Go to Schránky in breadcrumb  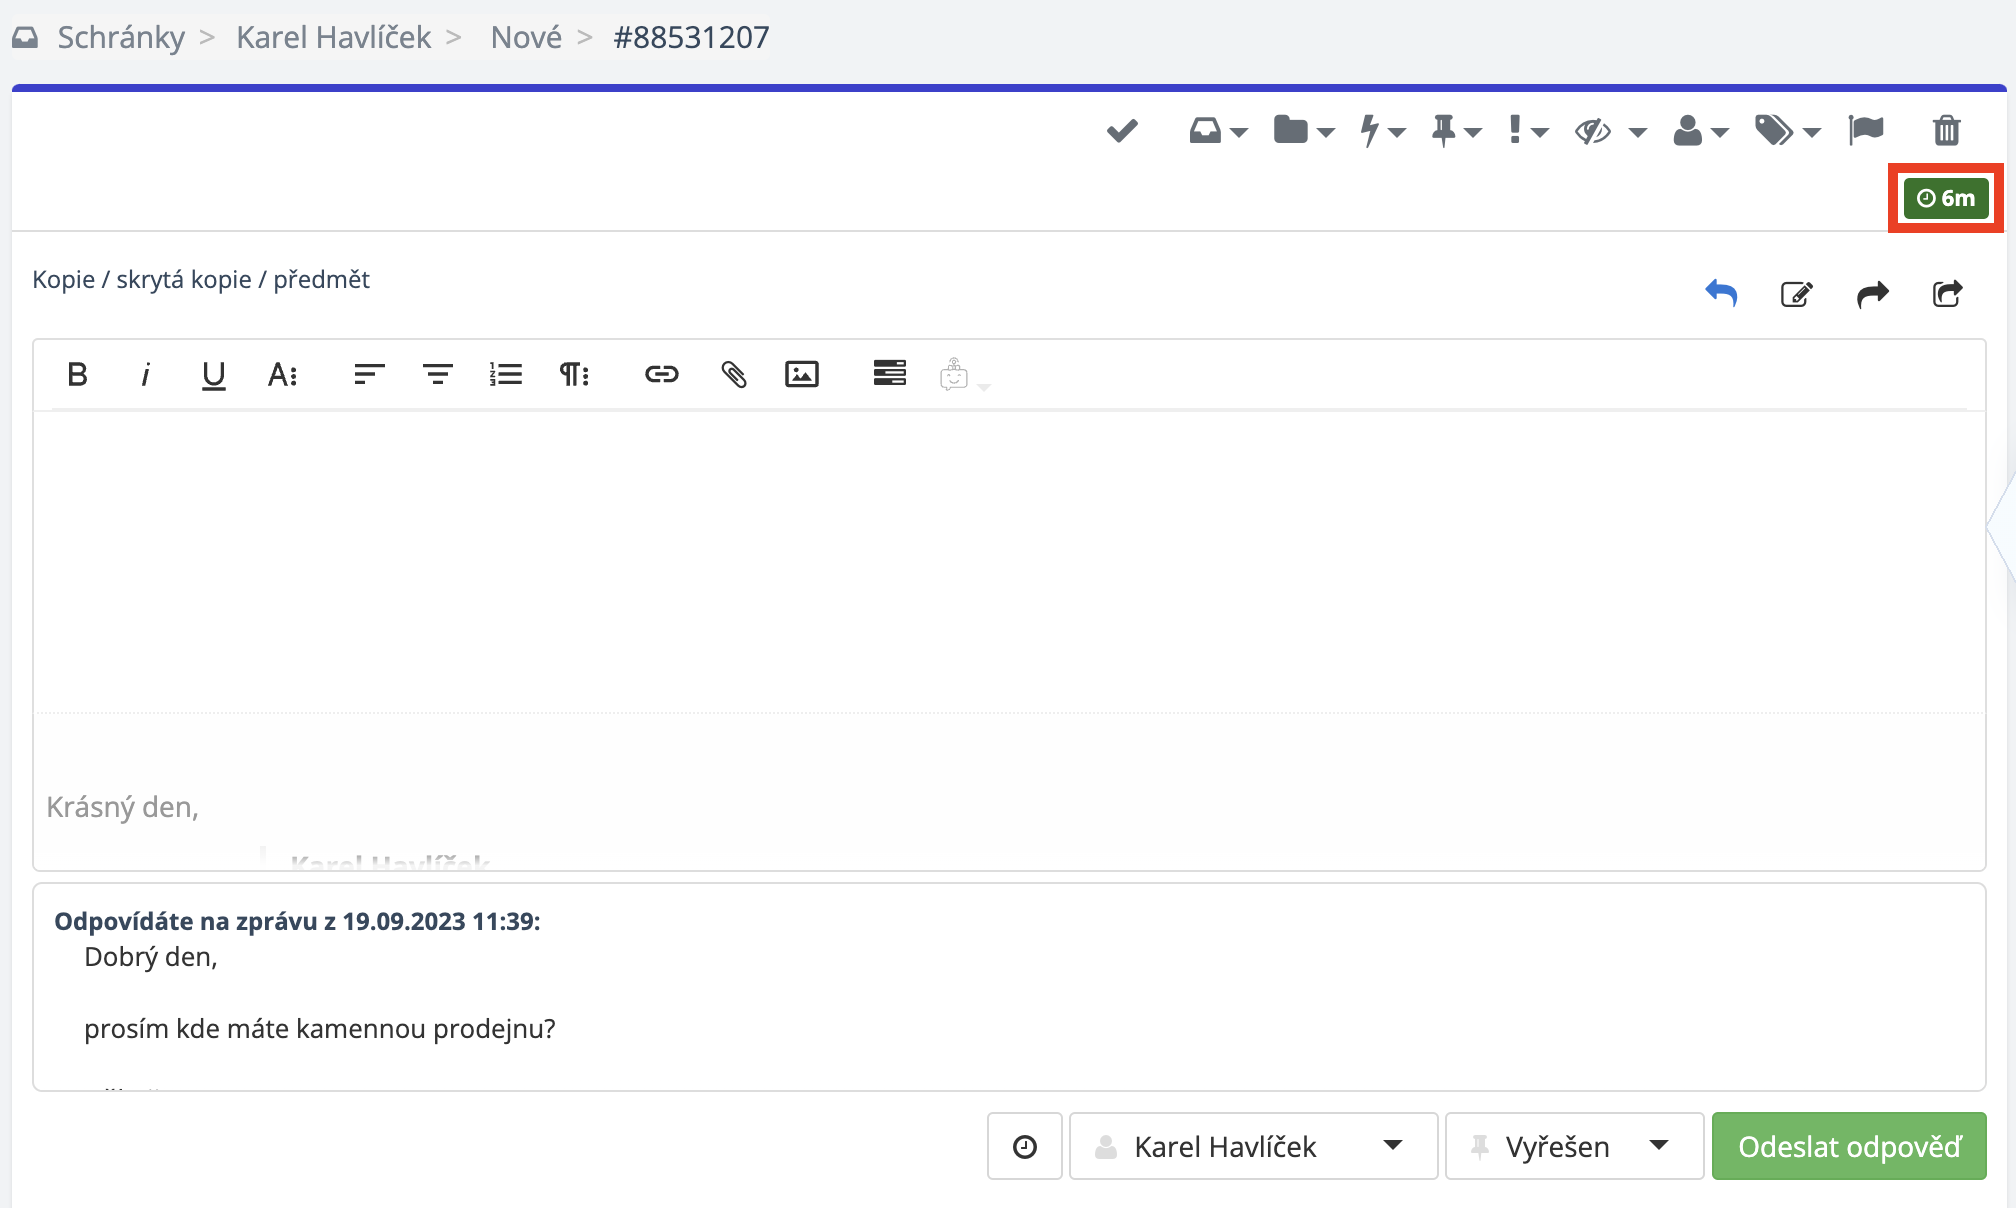[x=121, y=38]
